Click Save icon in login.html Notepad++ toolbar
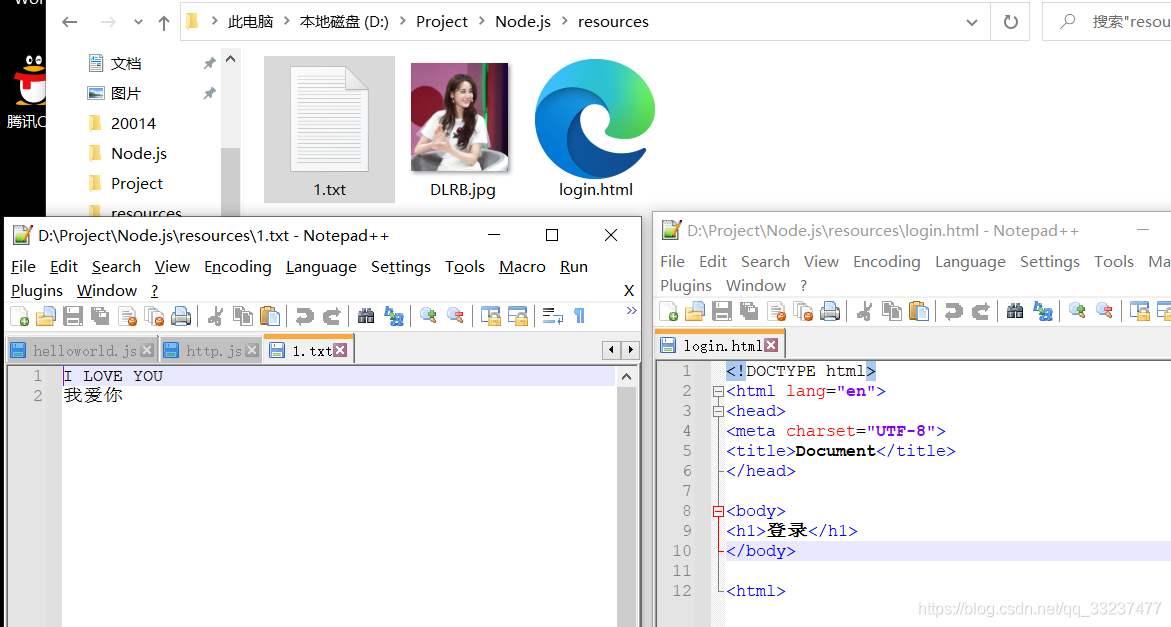 pyautogui.click(x=721, y=311)
